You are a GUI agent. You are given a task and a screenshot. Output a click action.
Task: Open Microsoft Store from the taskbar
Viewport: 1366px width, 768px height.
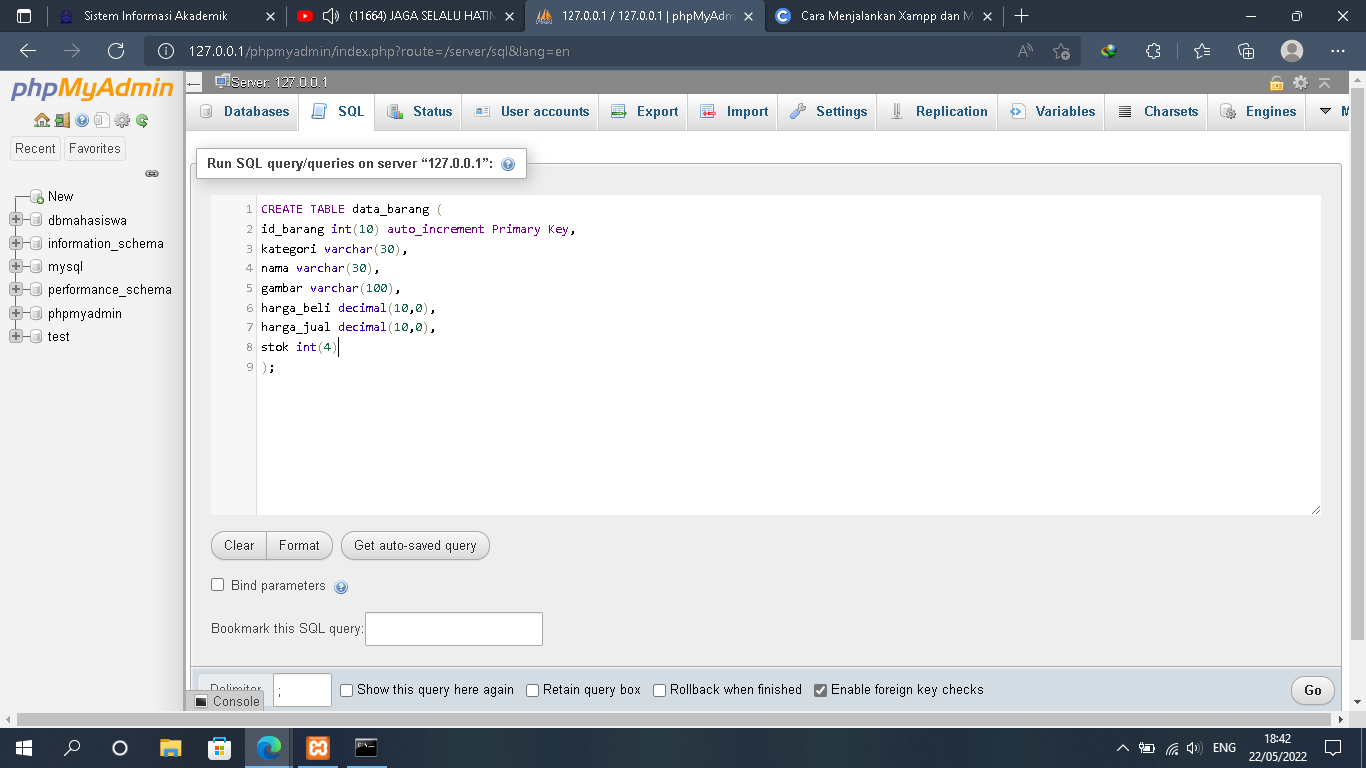tap(219, 747)
